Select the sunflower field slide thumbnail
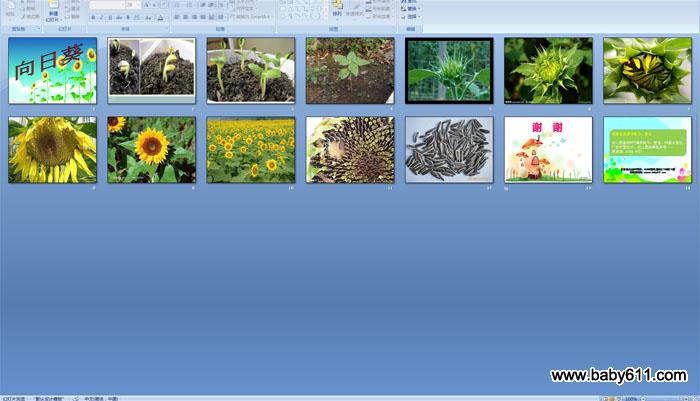 coord(250,149)
